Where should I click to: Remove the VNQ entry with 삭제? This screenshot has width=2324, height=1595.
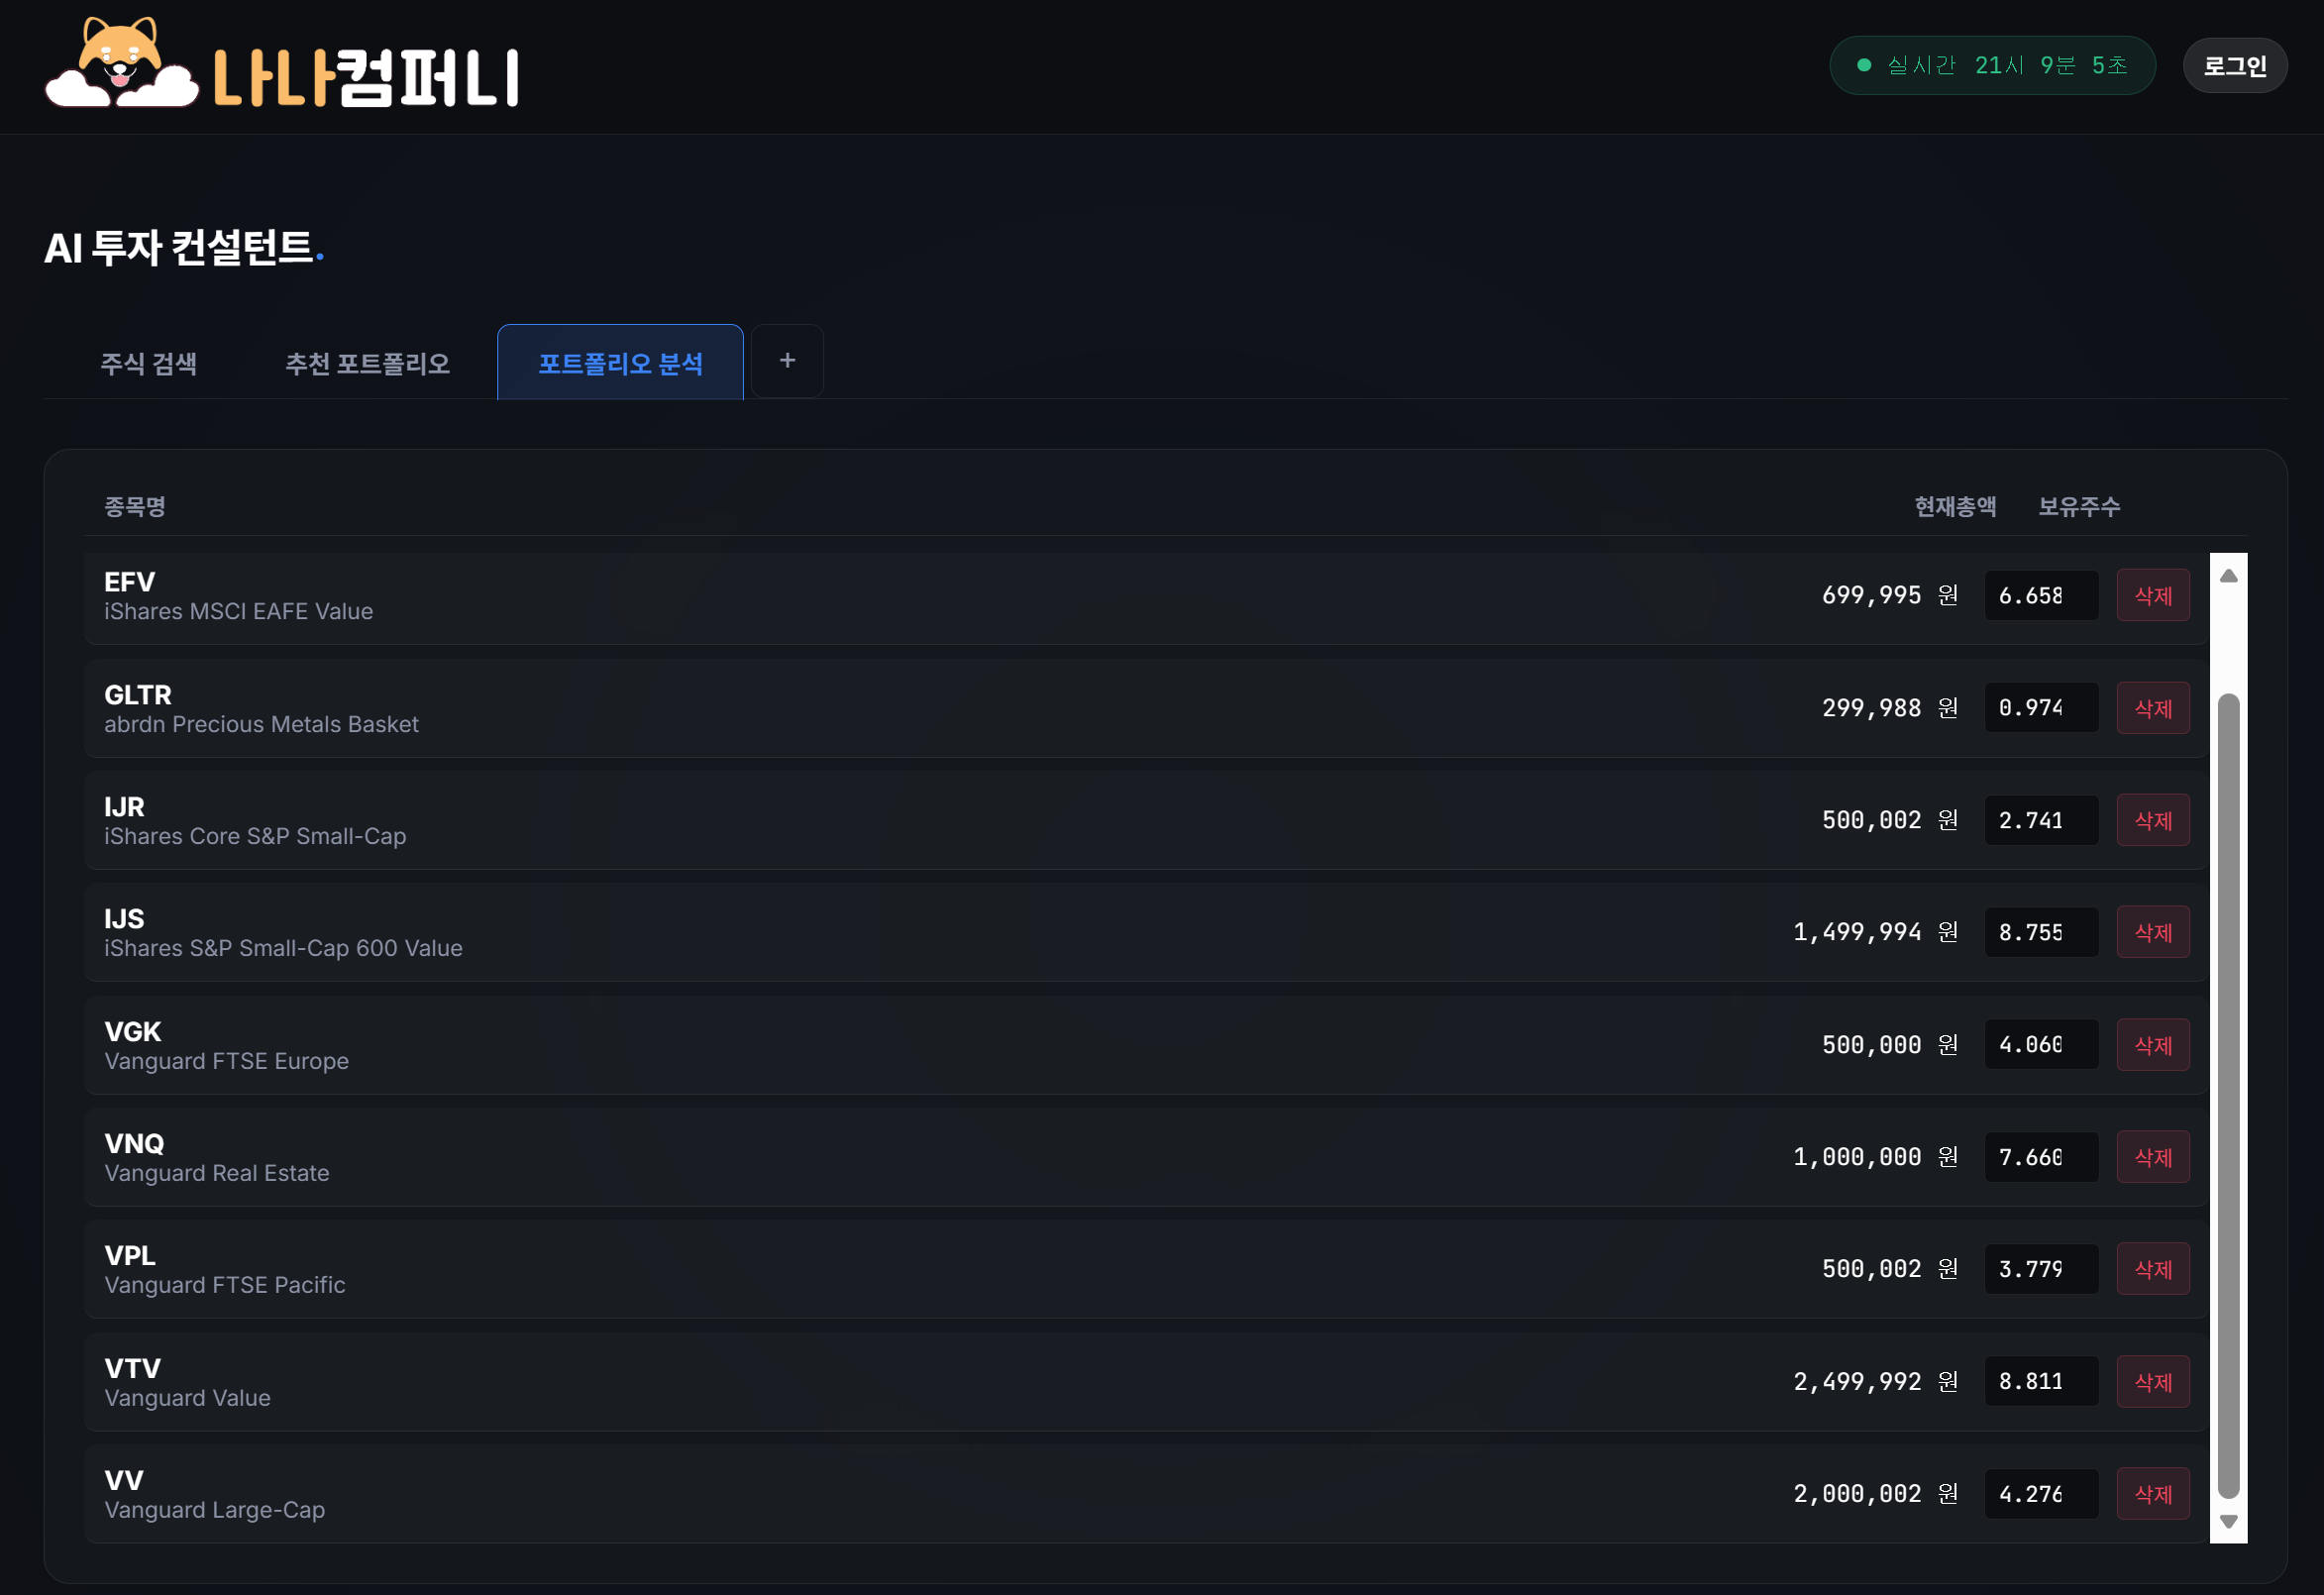tap(2152, 1157)
